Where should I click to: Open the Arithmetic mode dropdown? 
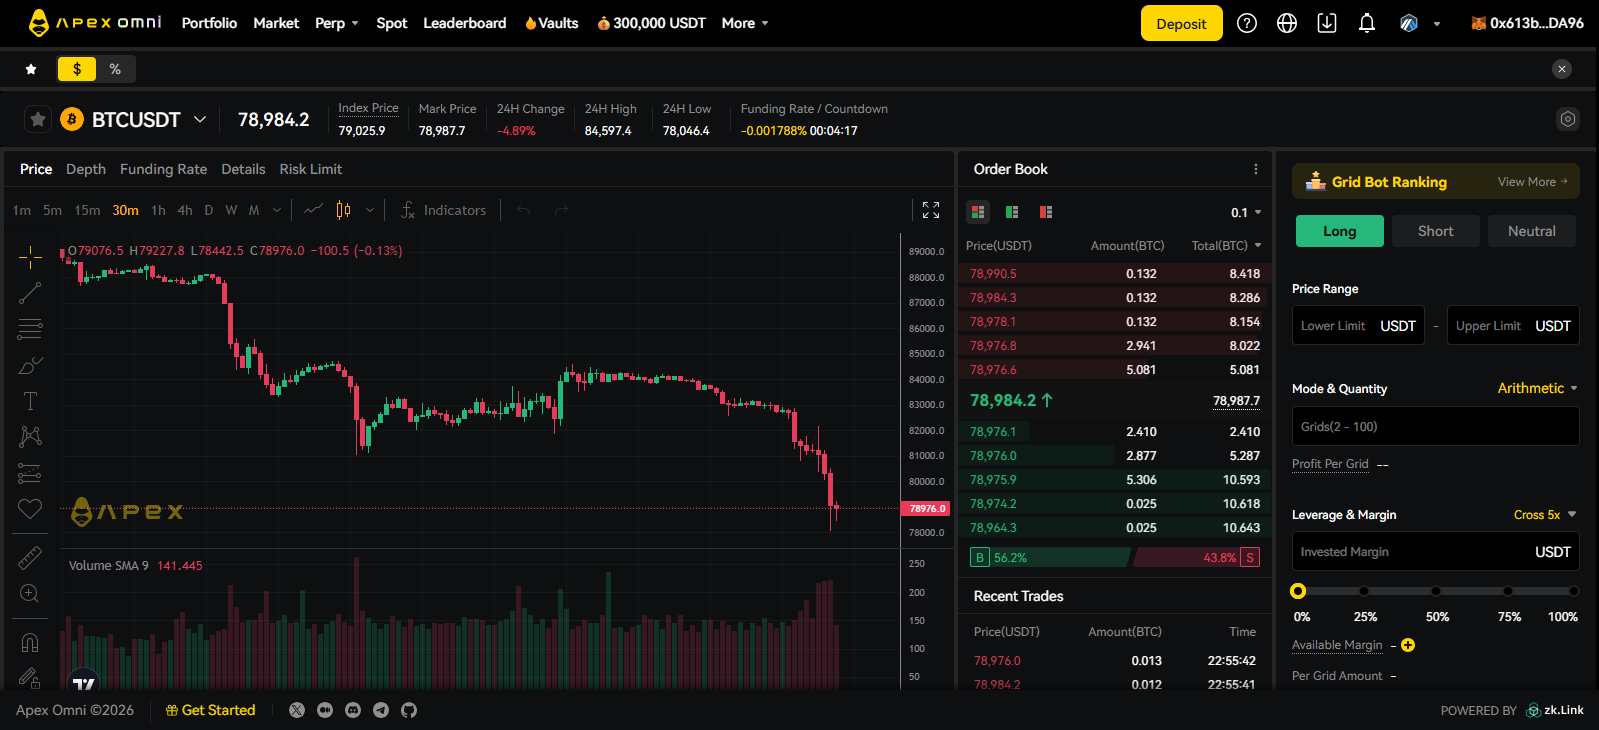coord(1537,388)
